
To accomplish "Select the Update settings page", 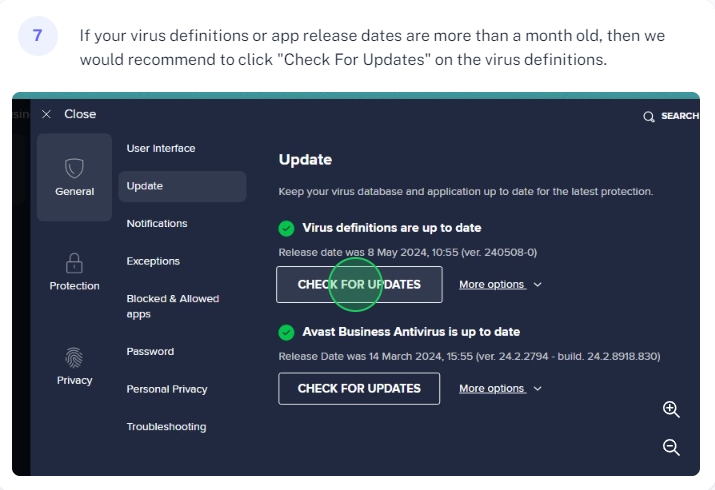I will (182, 186).
